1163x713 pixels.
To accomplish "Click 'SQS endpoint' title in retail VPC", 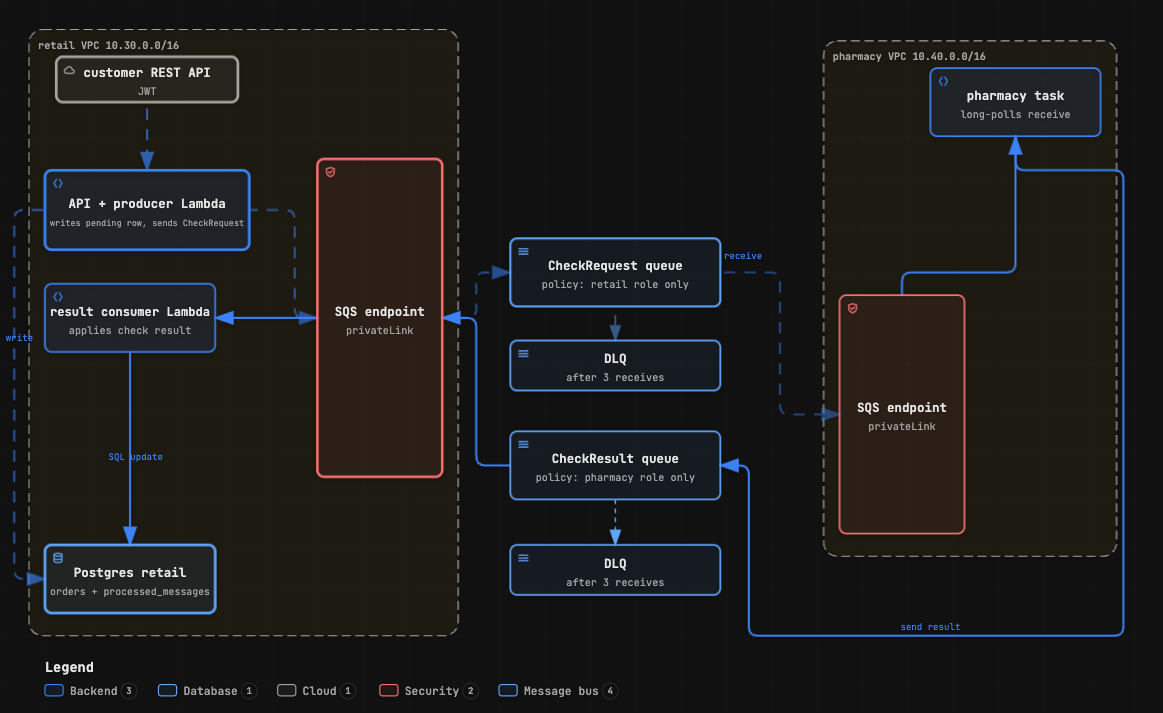I will 379,312.
